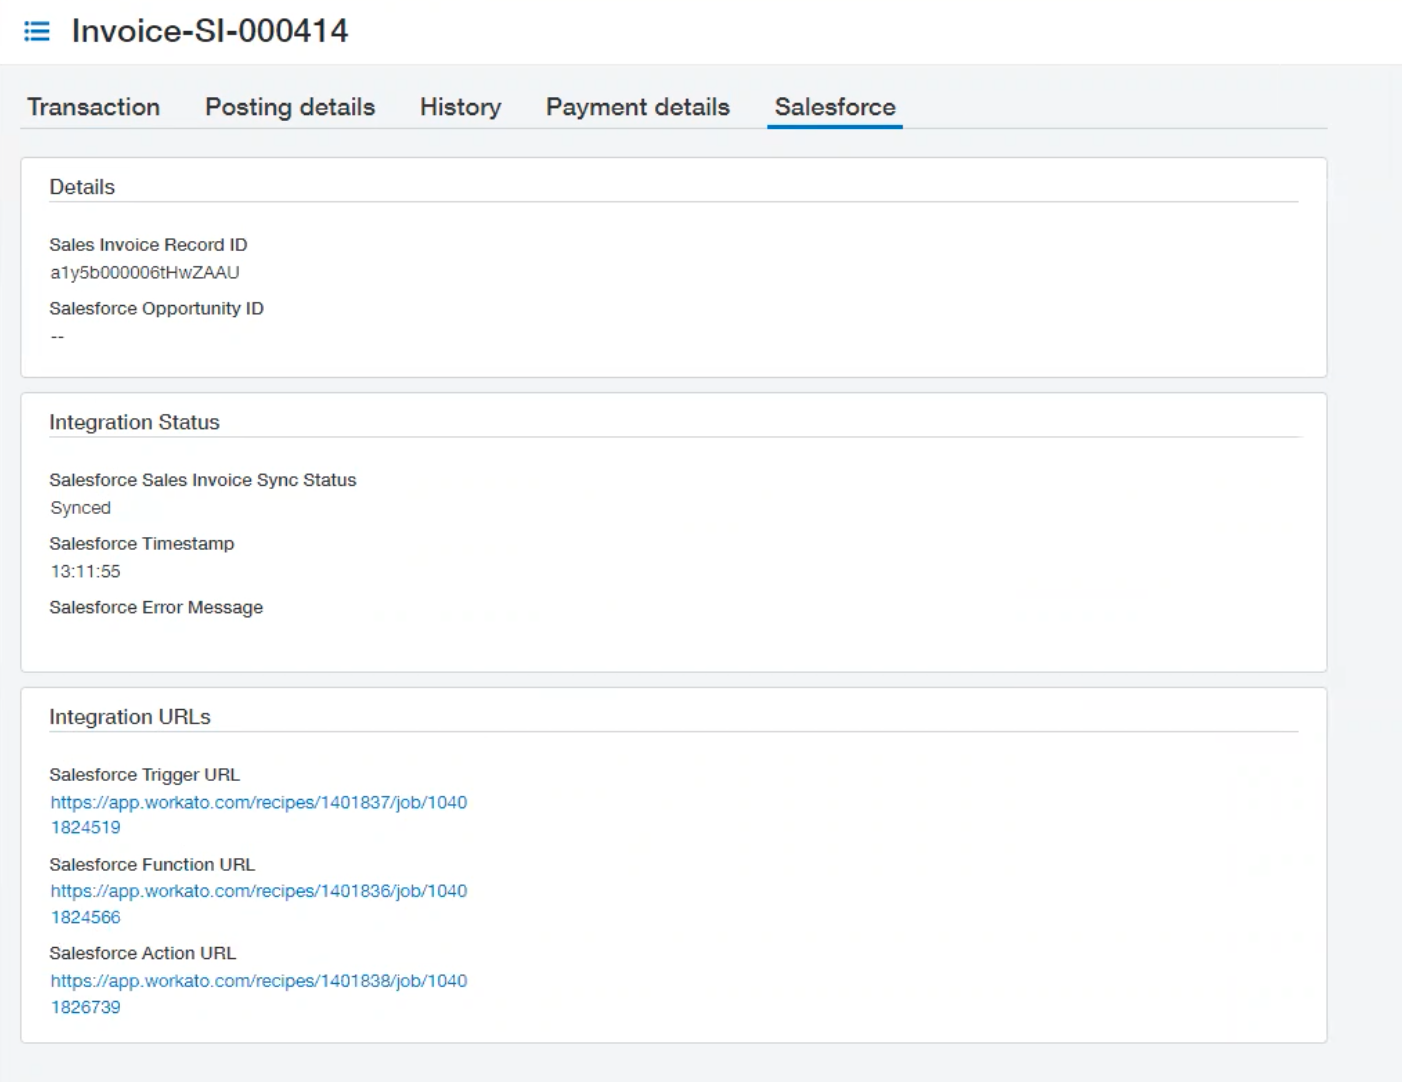Open the list menu beside Invoice-SI-000414 title
This screenshot has width=1402, height=1082.
(37, 31)
